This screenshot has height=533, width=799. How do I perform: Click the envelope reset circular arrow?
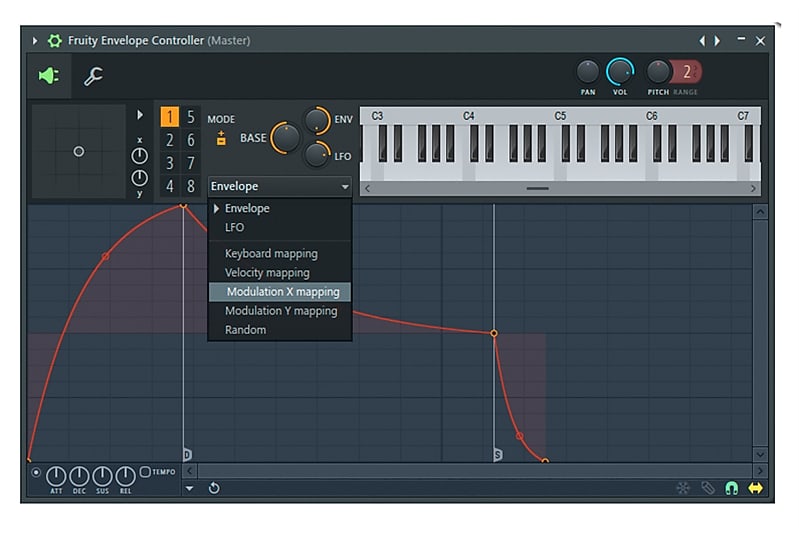(x=214, y=488)
